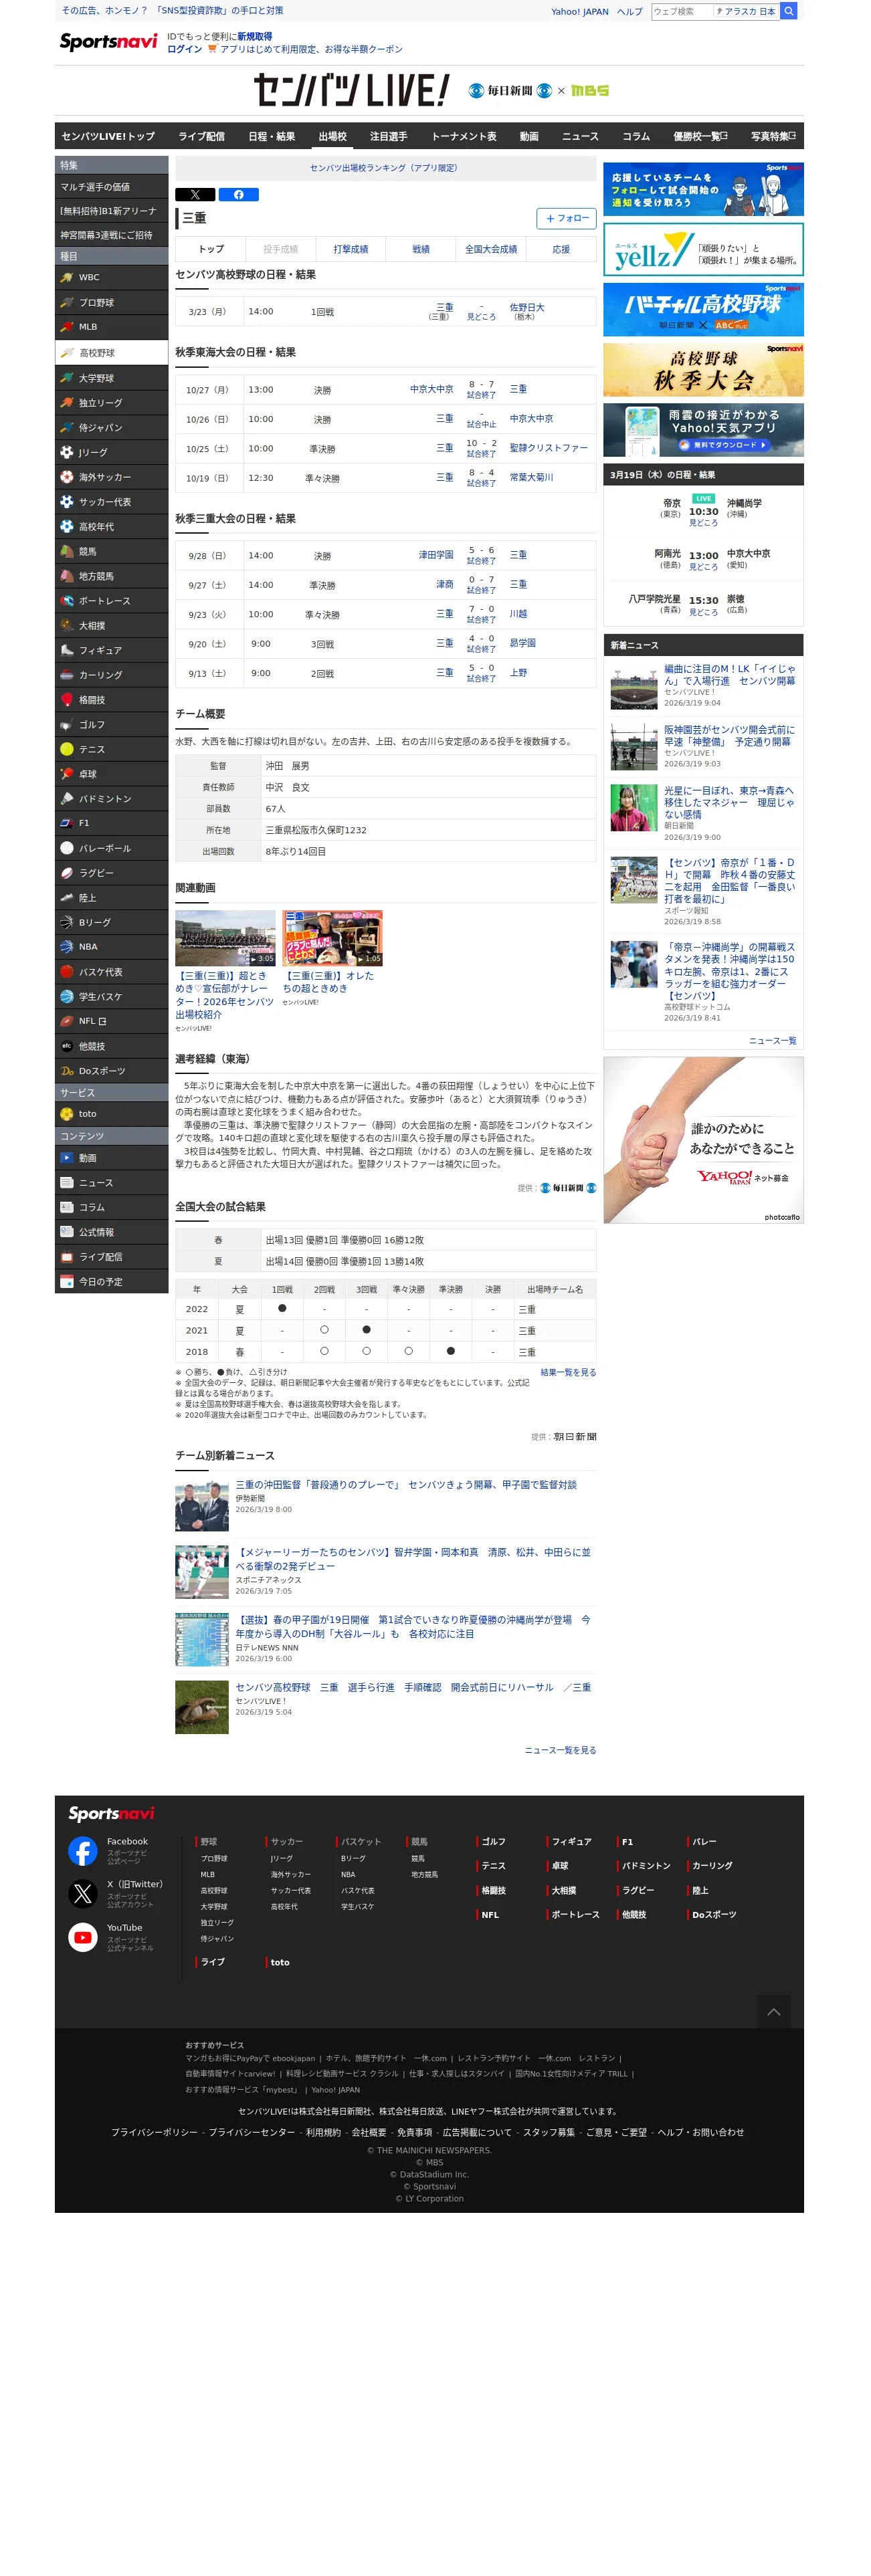871x2576 pixels.
Task: Footer Facebook round icon
Action: (x=82, y=1851)
